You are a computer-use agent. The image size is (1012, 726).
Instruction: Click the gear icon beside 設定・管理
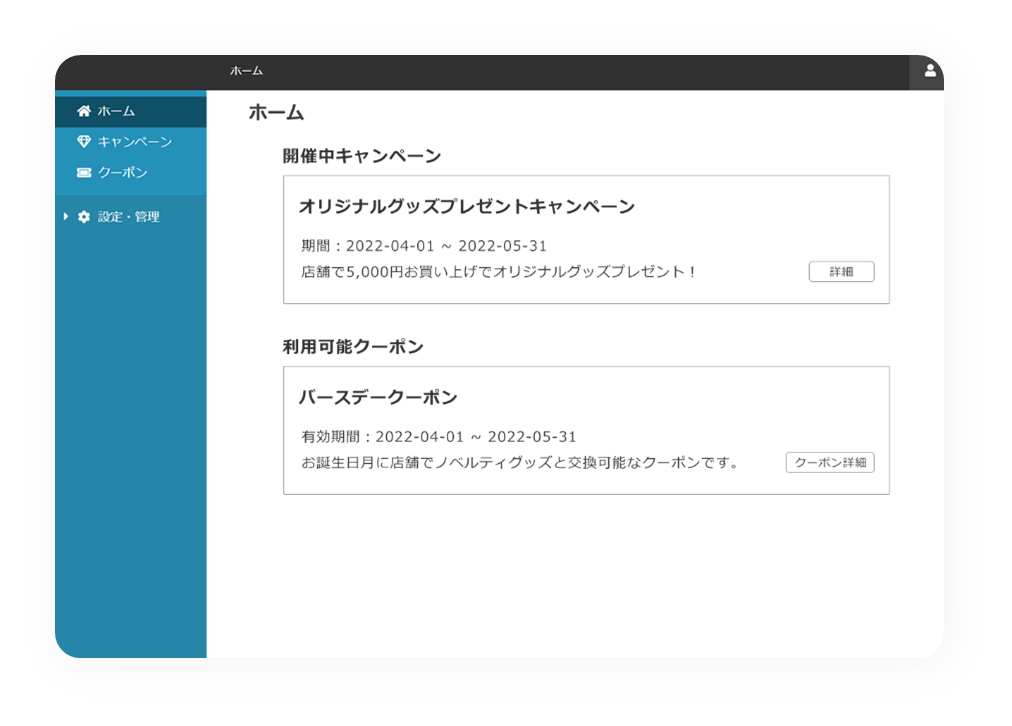point(84,217)
